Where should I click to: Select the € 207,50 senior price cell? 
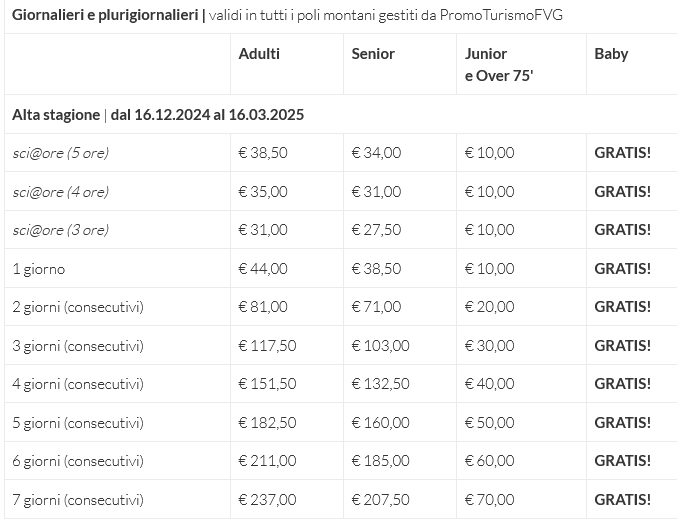coord(380,500)
